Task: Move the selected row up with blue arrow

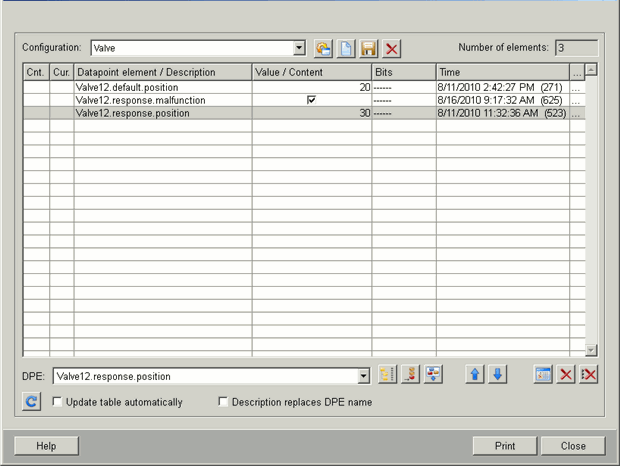Action: (x=475, y=375)
